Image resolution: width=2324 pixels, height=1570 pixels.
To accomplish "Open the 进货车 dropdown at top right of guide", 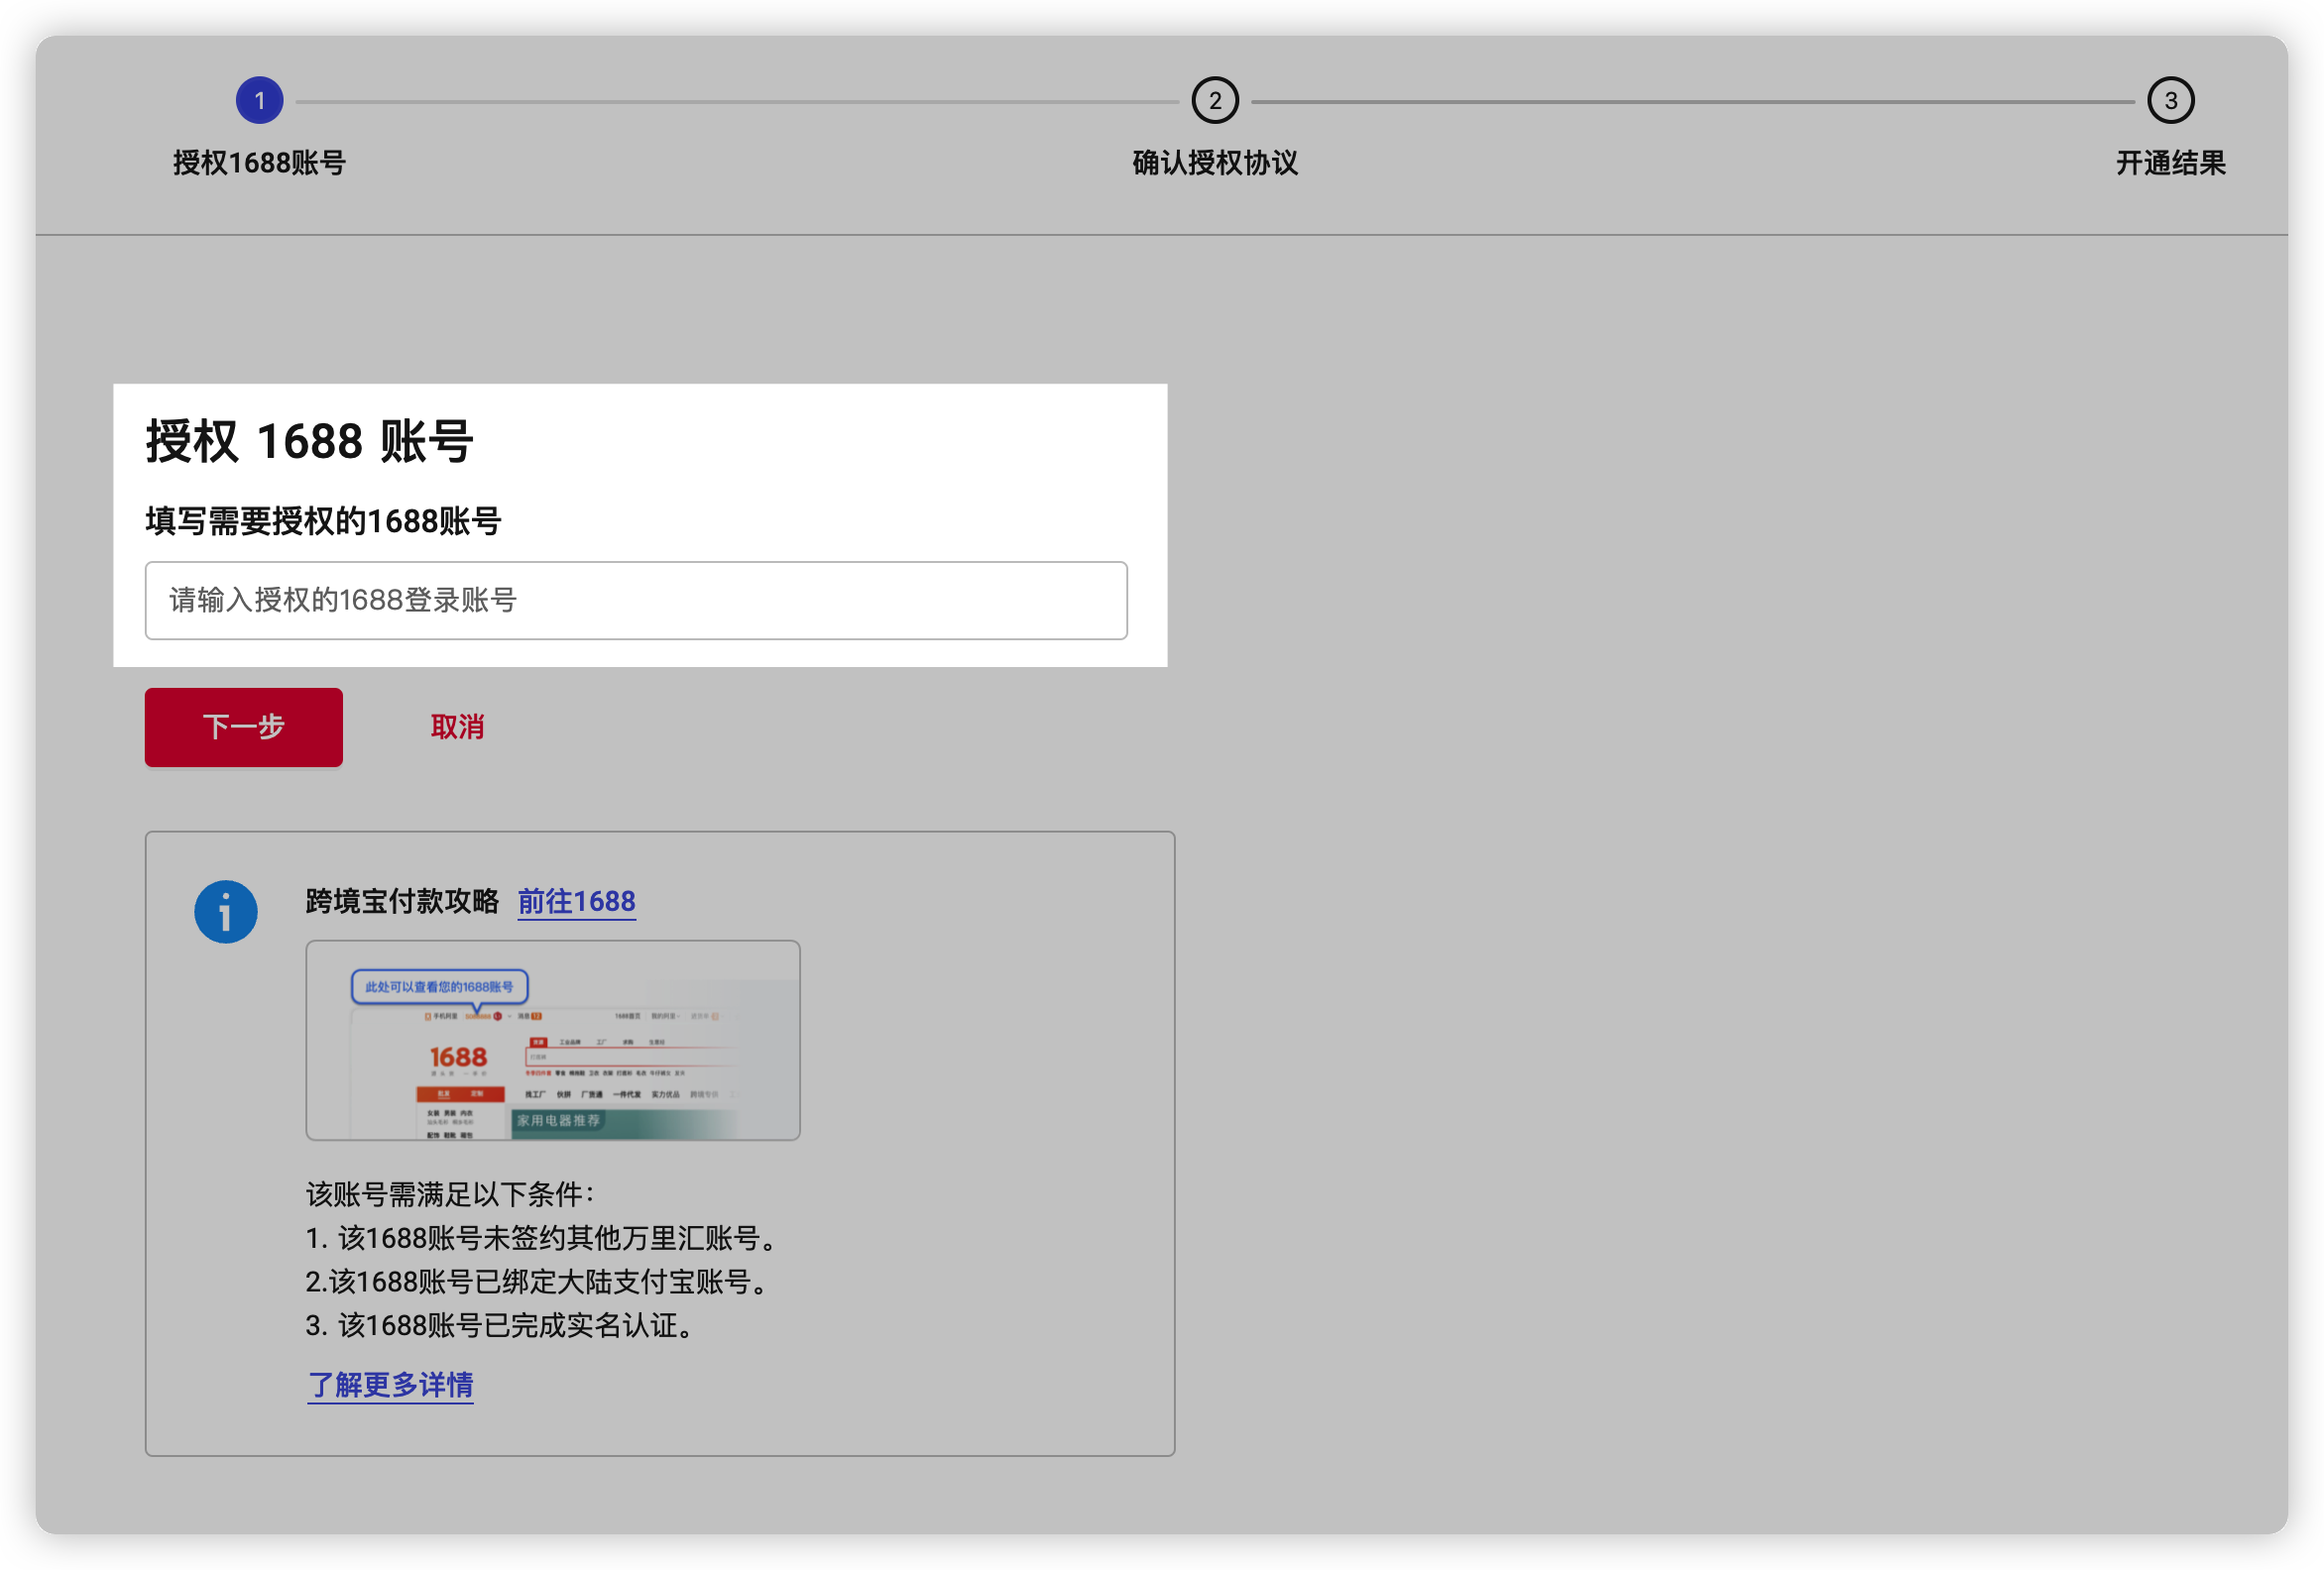I will pyautogui.click(x=706, y=1017).
